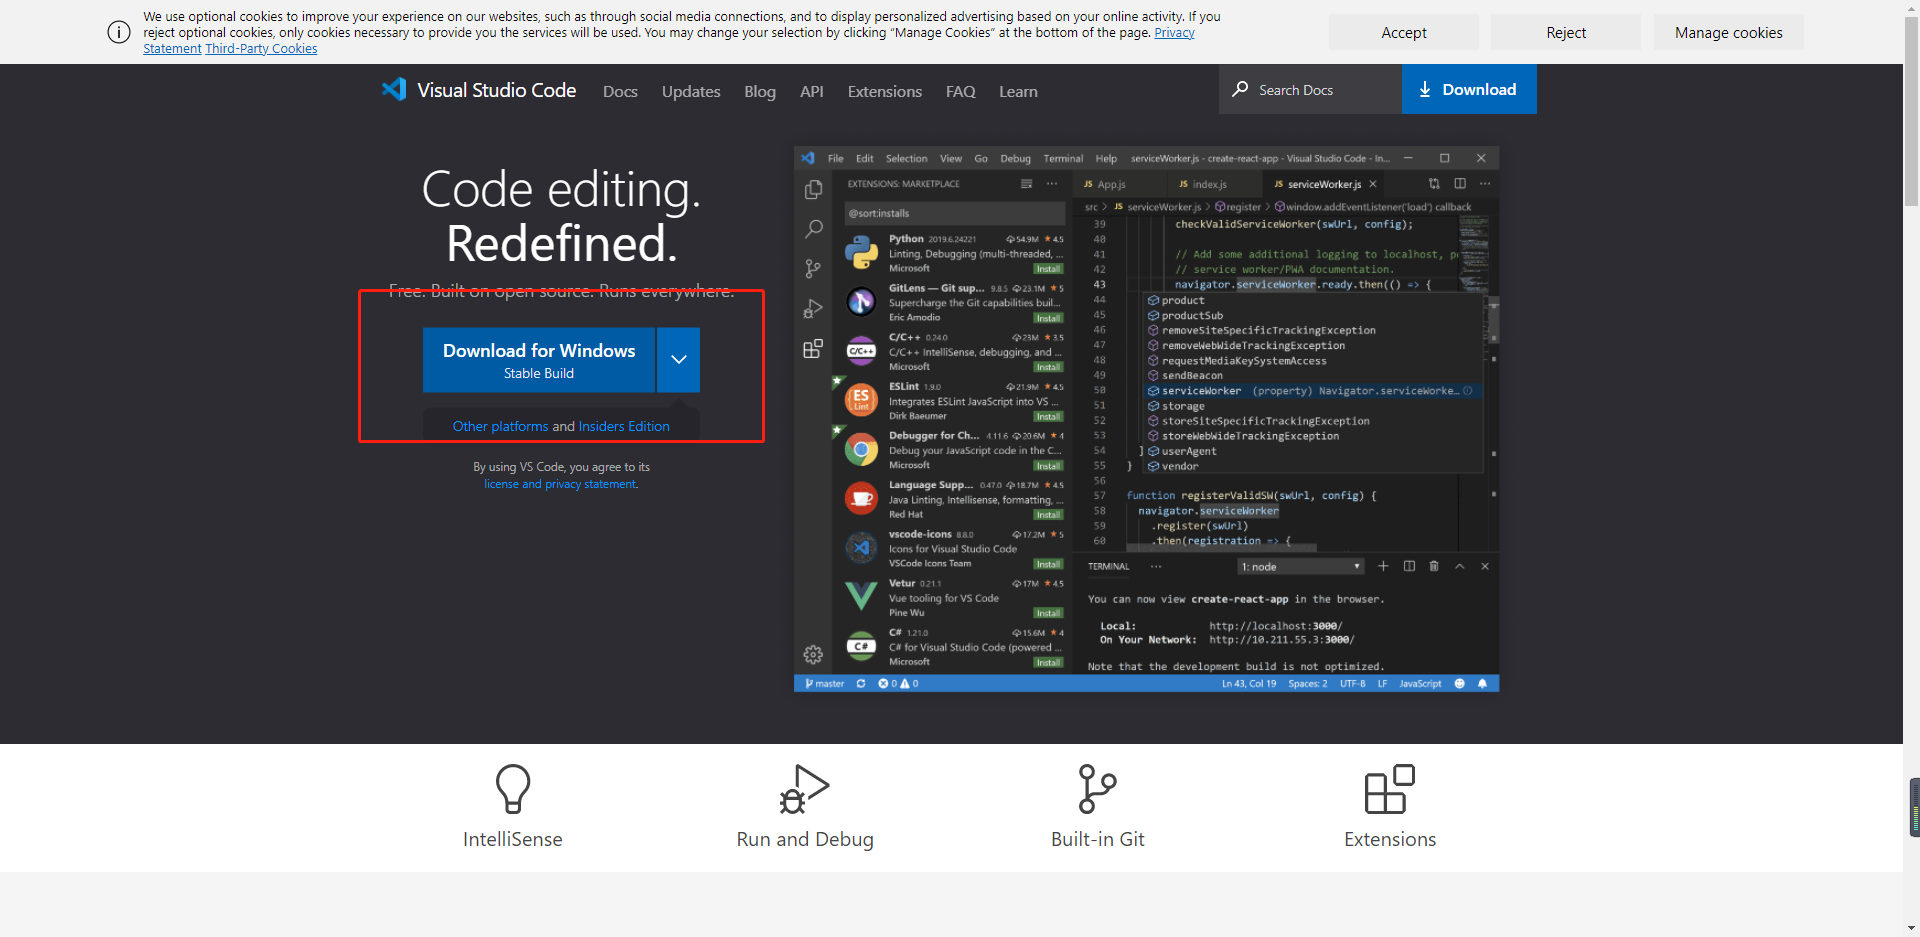
Task: Open the Updates page
Action: [x=691, y=91]
